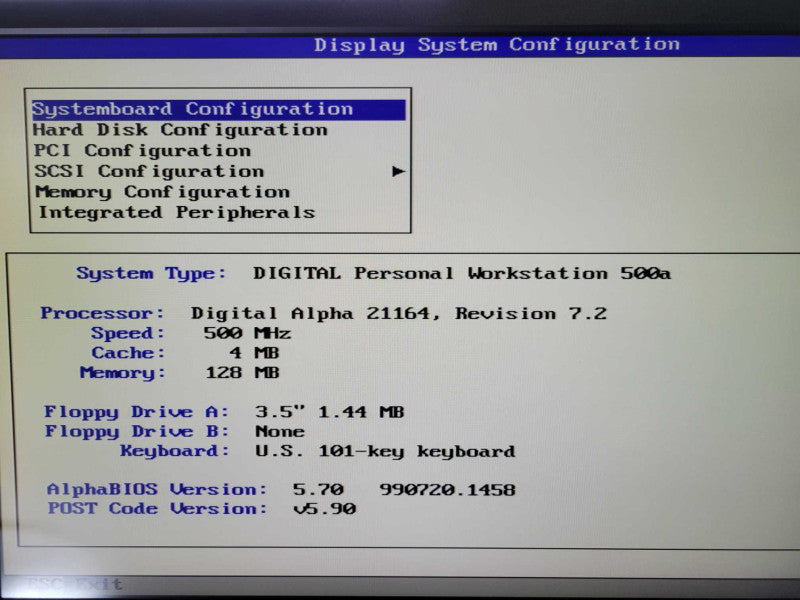Click the Memory label in details
Image resolution: width=800 pixels, height=600 pixels.
[122, 373]
